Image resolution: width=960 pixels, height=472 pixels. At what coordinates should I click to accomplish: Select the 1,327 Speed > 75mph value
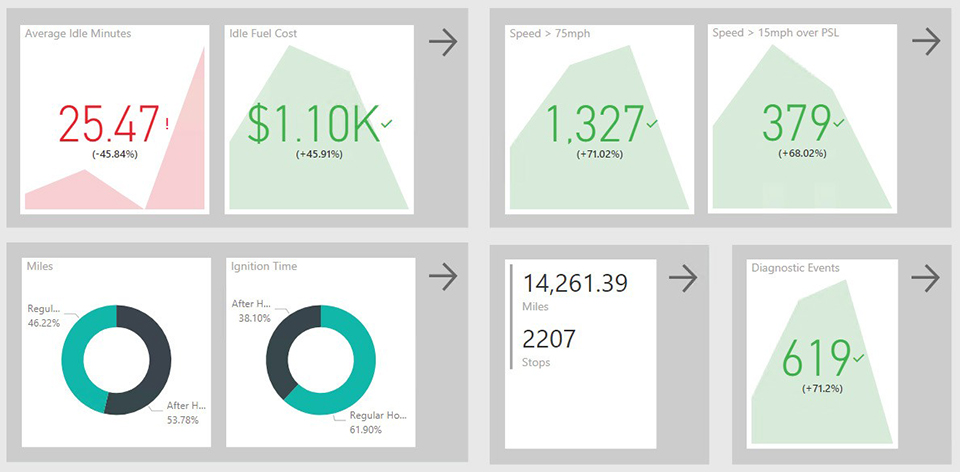click(x=594, y=124)
